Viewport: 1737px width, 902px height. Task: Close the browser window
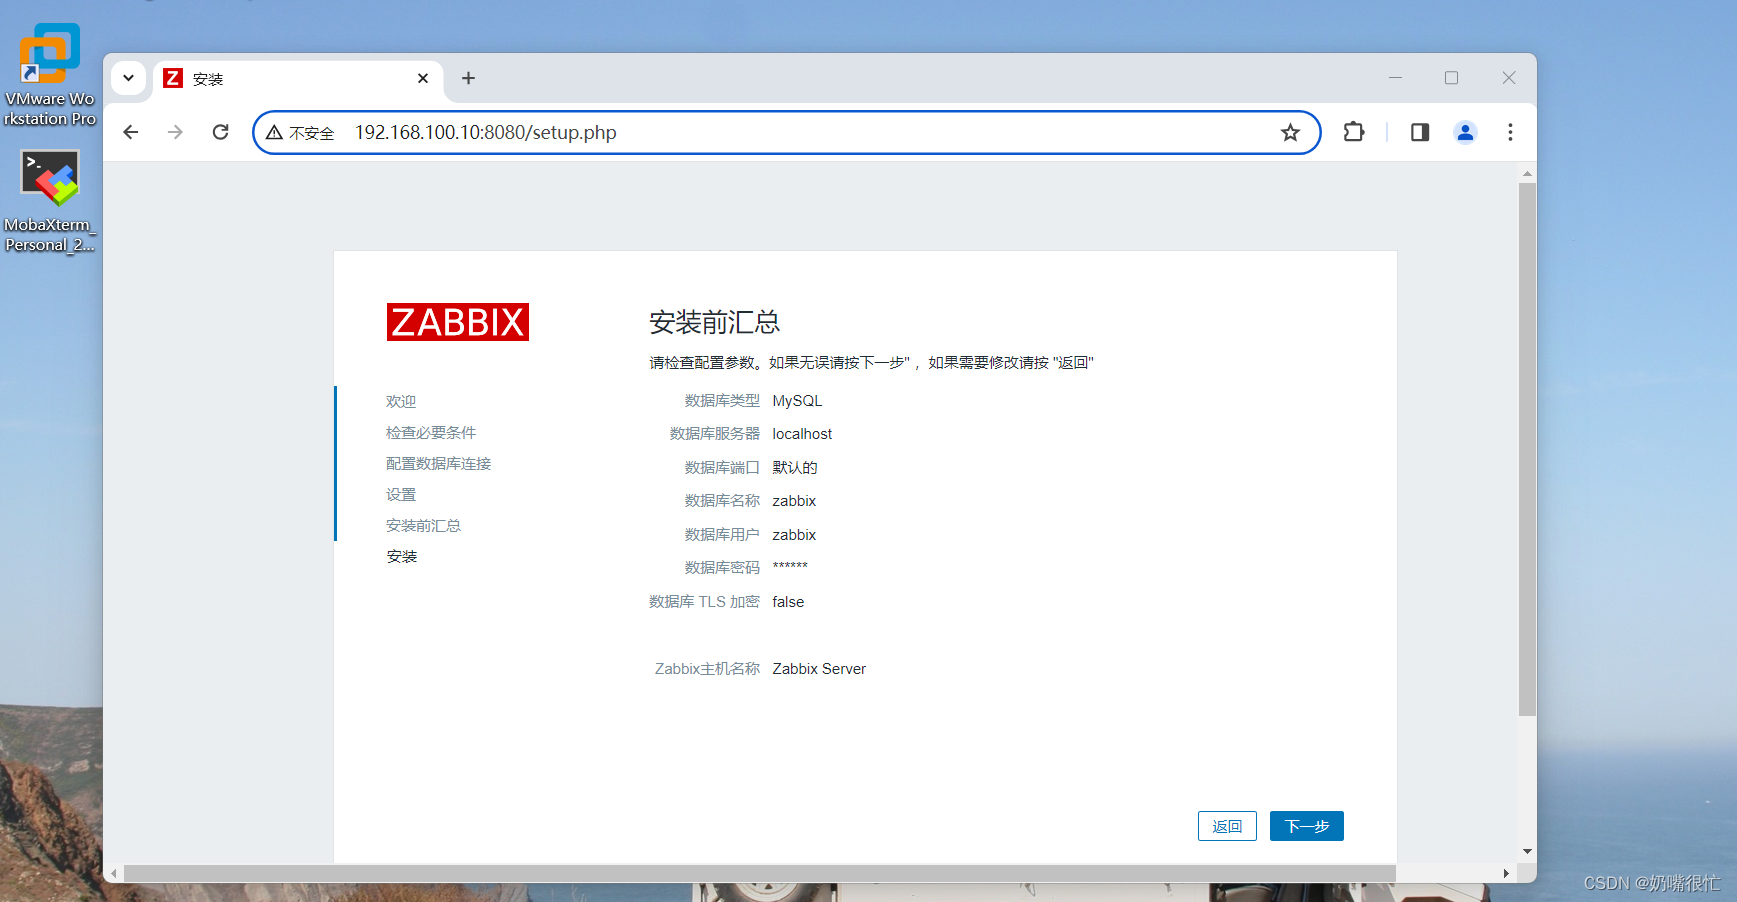tap(1509, 78)
